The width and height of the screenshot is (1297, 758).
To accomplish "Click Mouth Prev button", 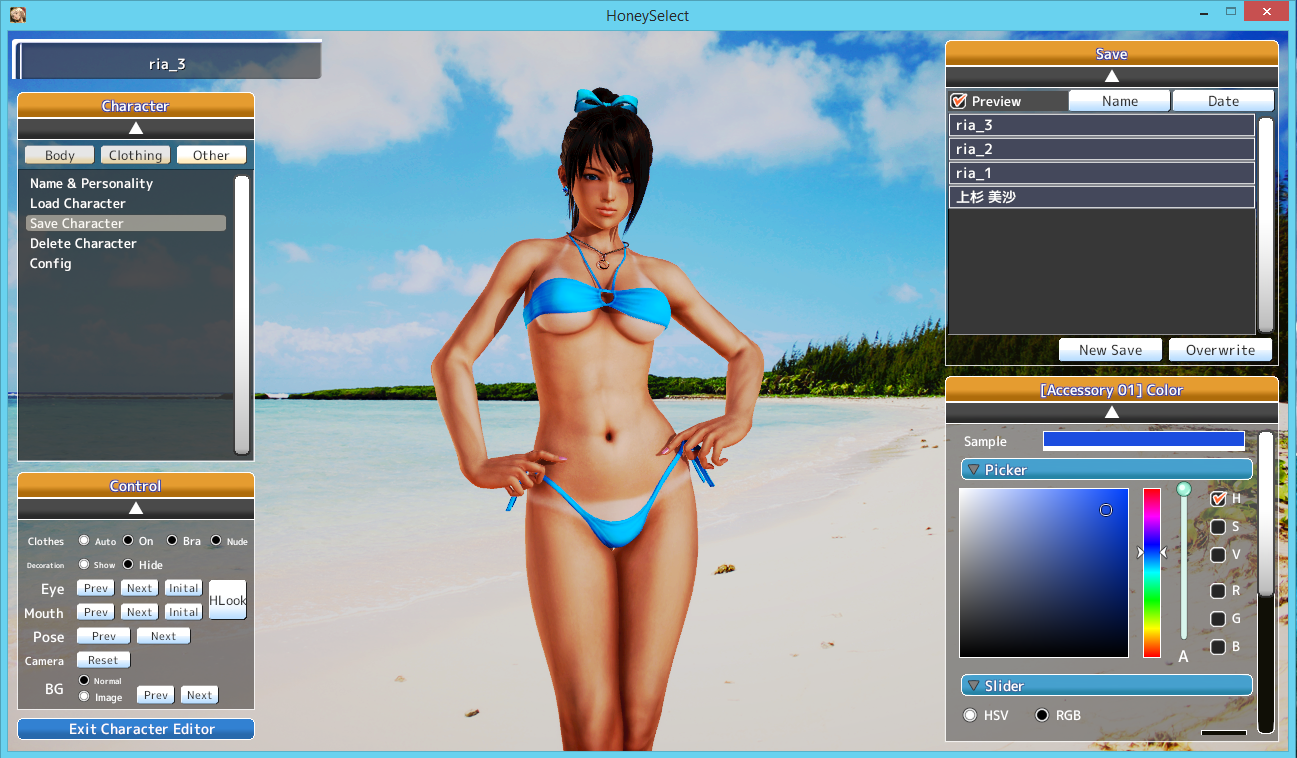I will tap(96, 612).
